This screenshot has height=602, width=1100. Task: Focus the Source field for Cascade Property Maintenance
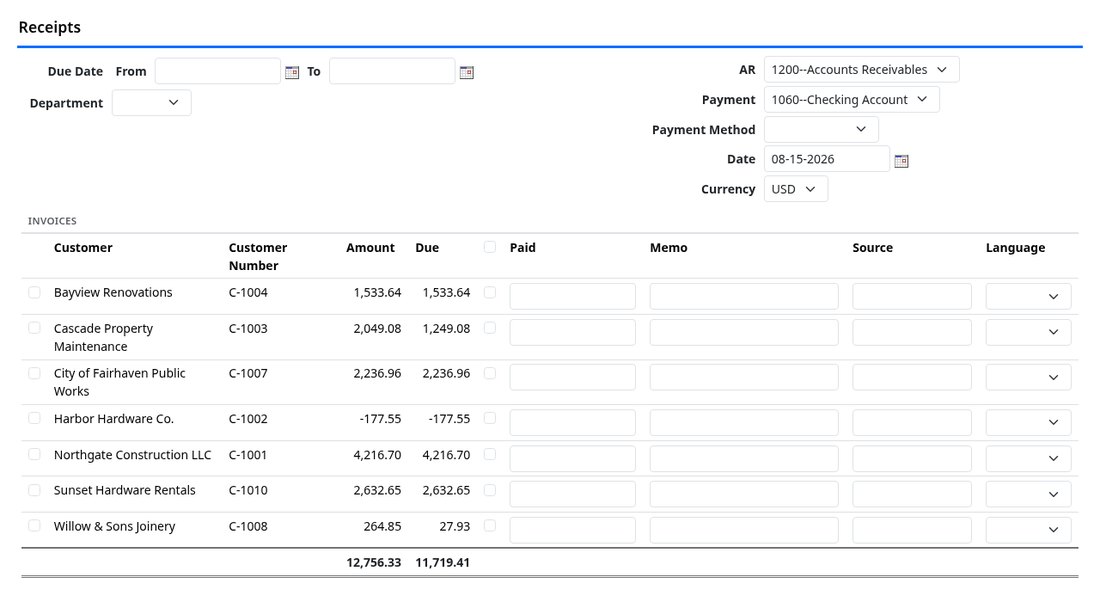click(x=912, y=332)
